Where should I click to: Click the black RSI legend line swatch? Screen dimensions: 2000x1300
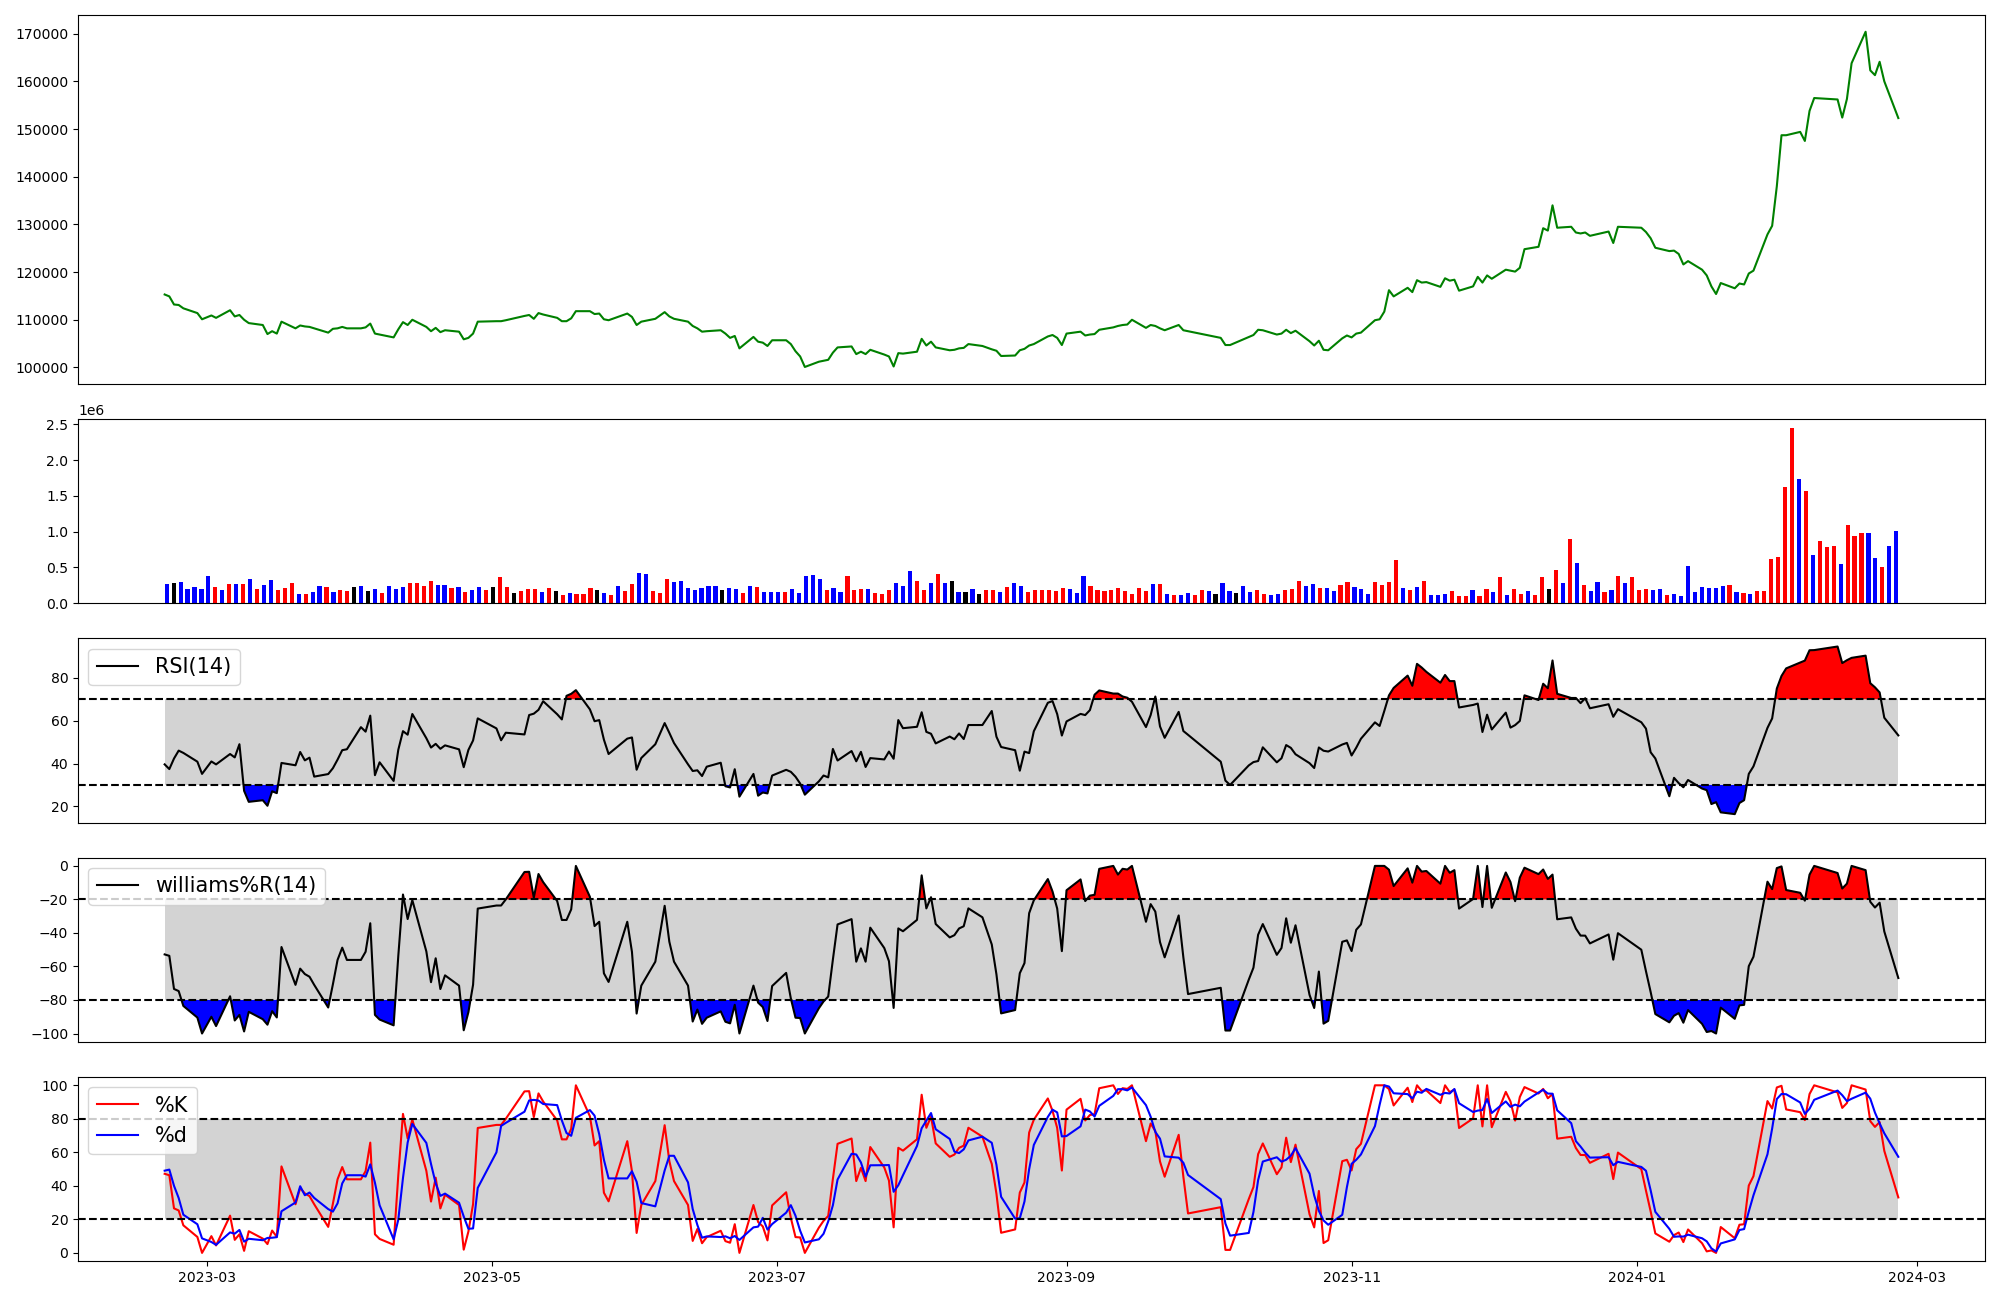[117, 667]
